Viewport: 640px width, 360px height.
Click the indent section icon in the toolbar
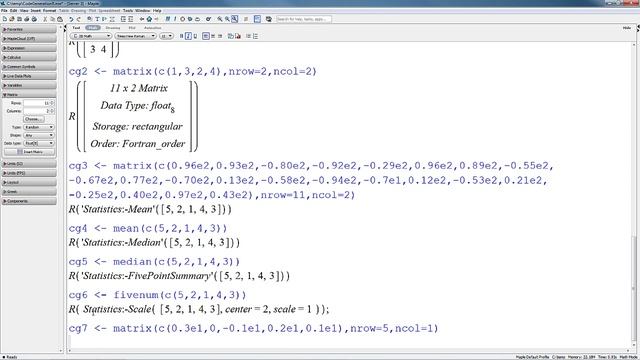(123, 19)
